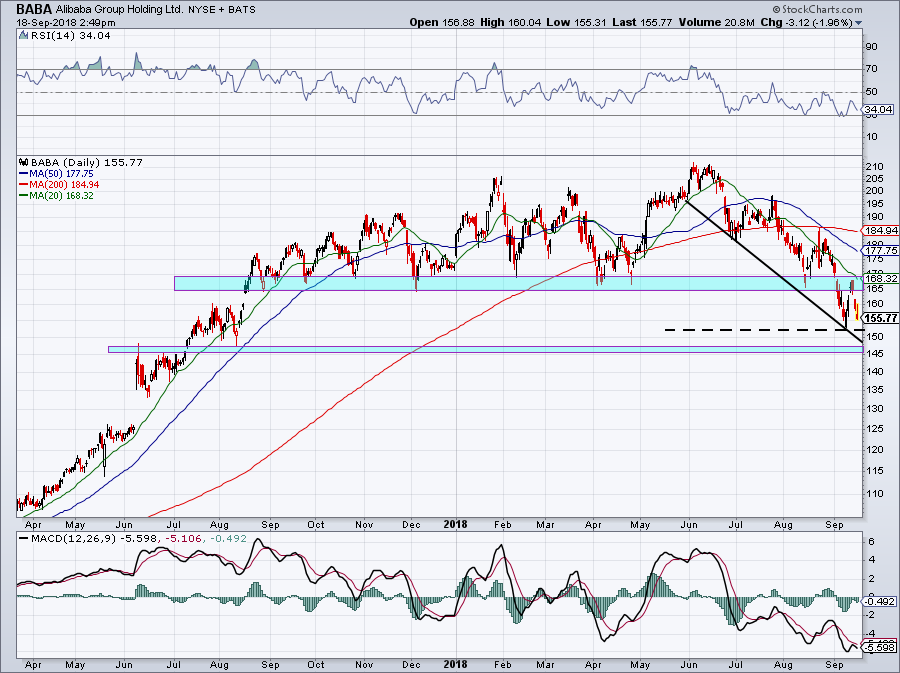Image resolution: width=900 pixels, height=673 pixels.
Task: Click the MACD legend black line marker
Action: point(24,539)
